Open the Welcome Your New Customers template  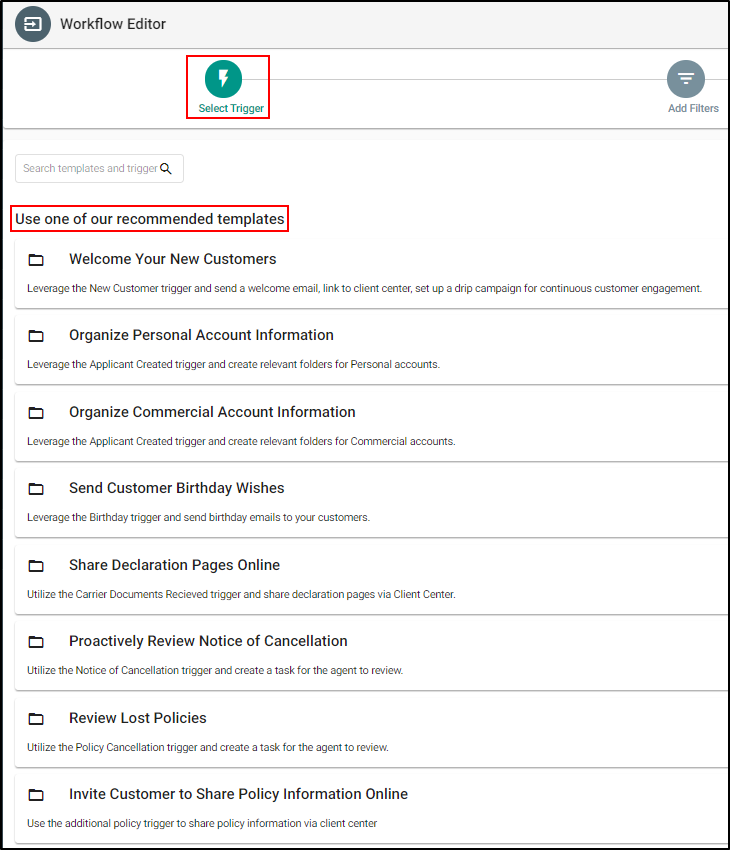click(x=172, y=259)
